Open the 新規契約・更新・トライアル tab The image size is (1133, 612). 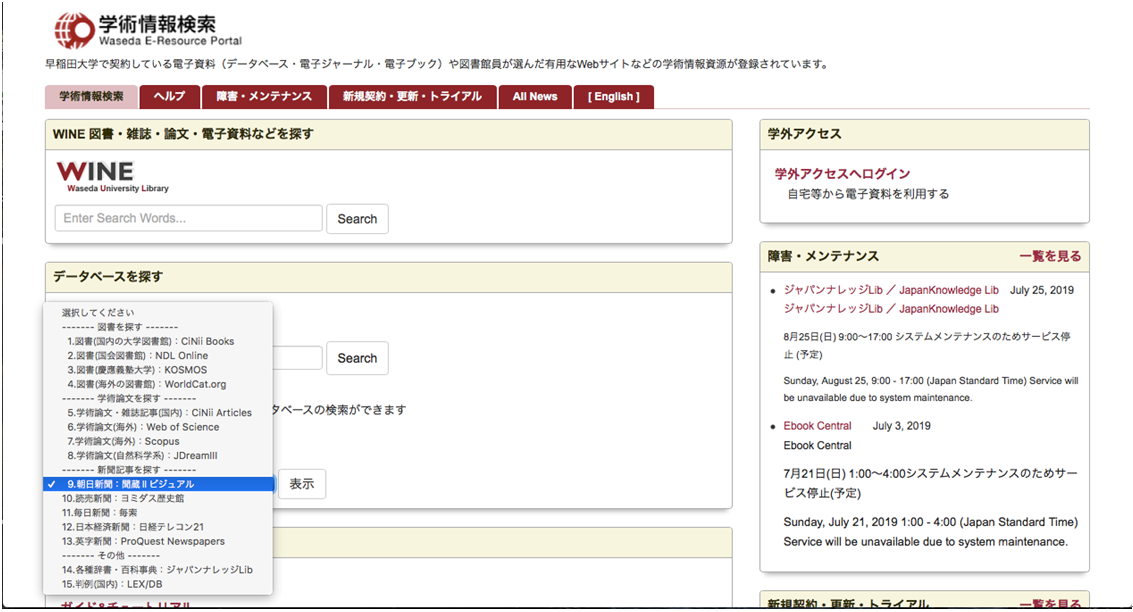pyautogui.click(x=413, y=97)
